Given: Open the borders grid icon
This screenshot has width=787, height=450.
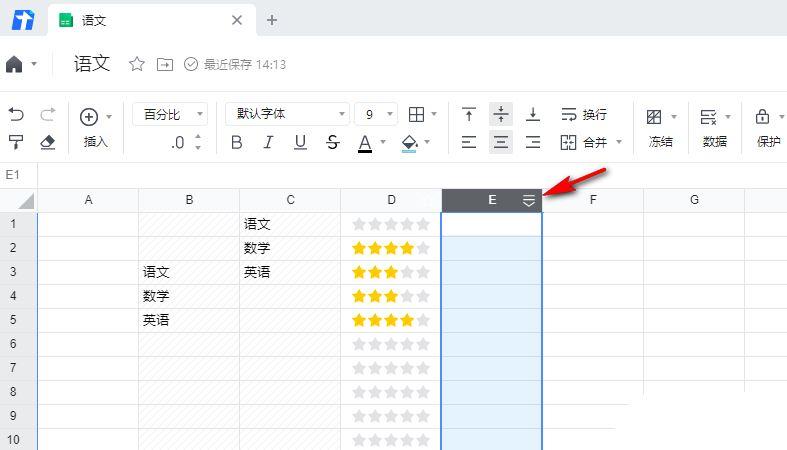Looking at the screenshot, I should (x=417, y=114).
